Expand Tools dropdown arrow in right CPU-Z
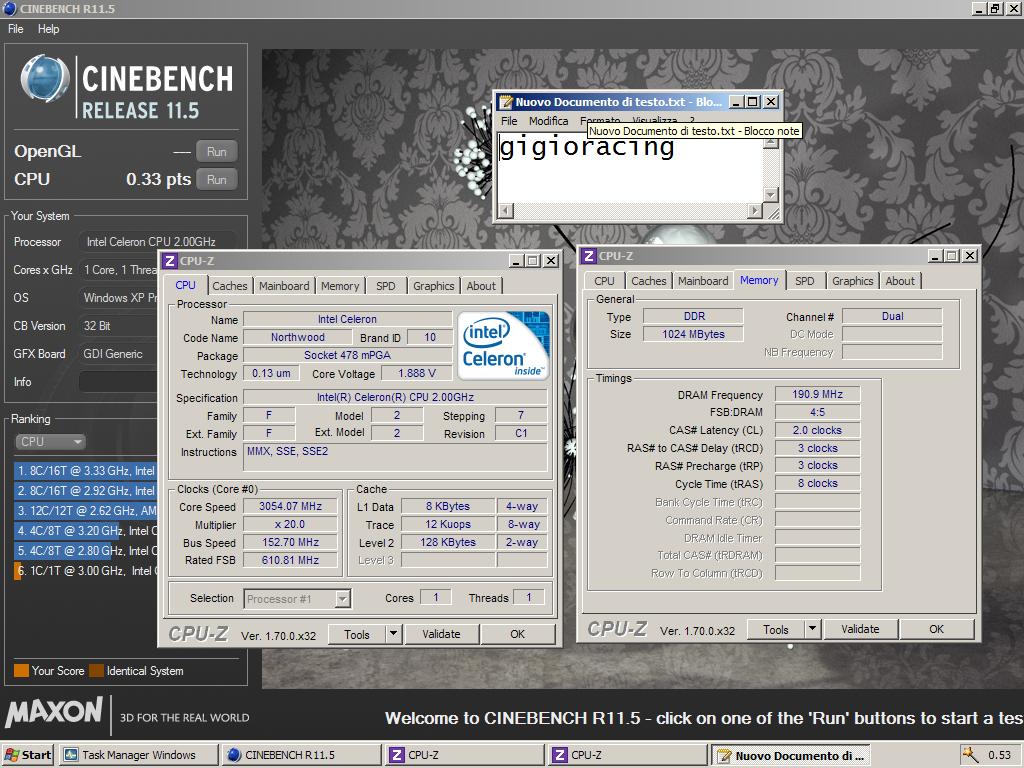The width and height of the screenshot is (1024, 768). click(x=812, y=629)
